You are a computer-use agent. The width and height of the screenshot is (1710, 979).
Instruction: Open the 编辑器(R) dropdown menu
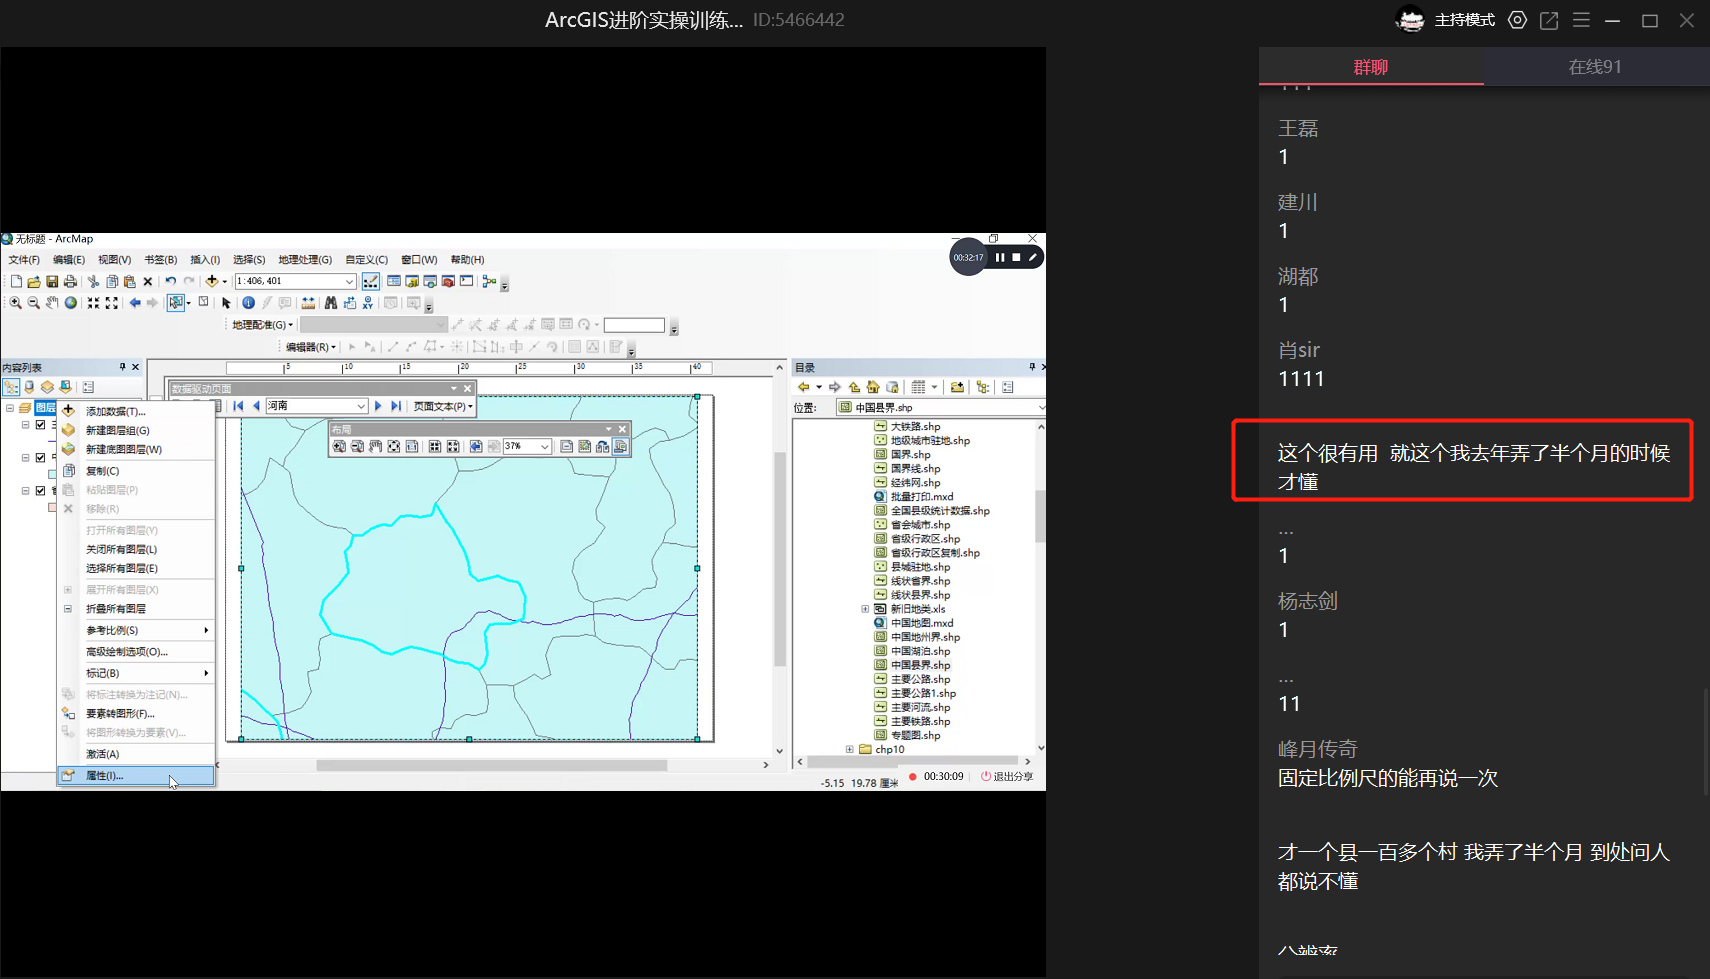tap(310, 347)
